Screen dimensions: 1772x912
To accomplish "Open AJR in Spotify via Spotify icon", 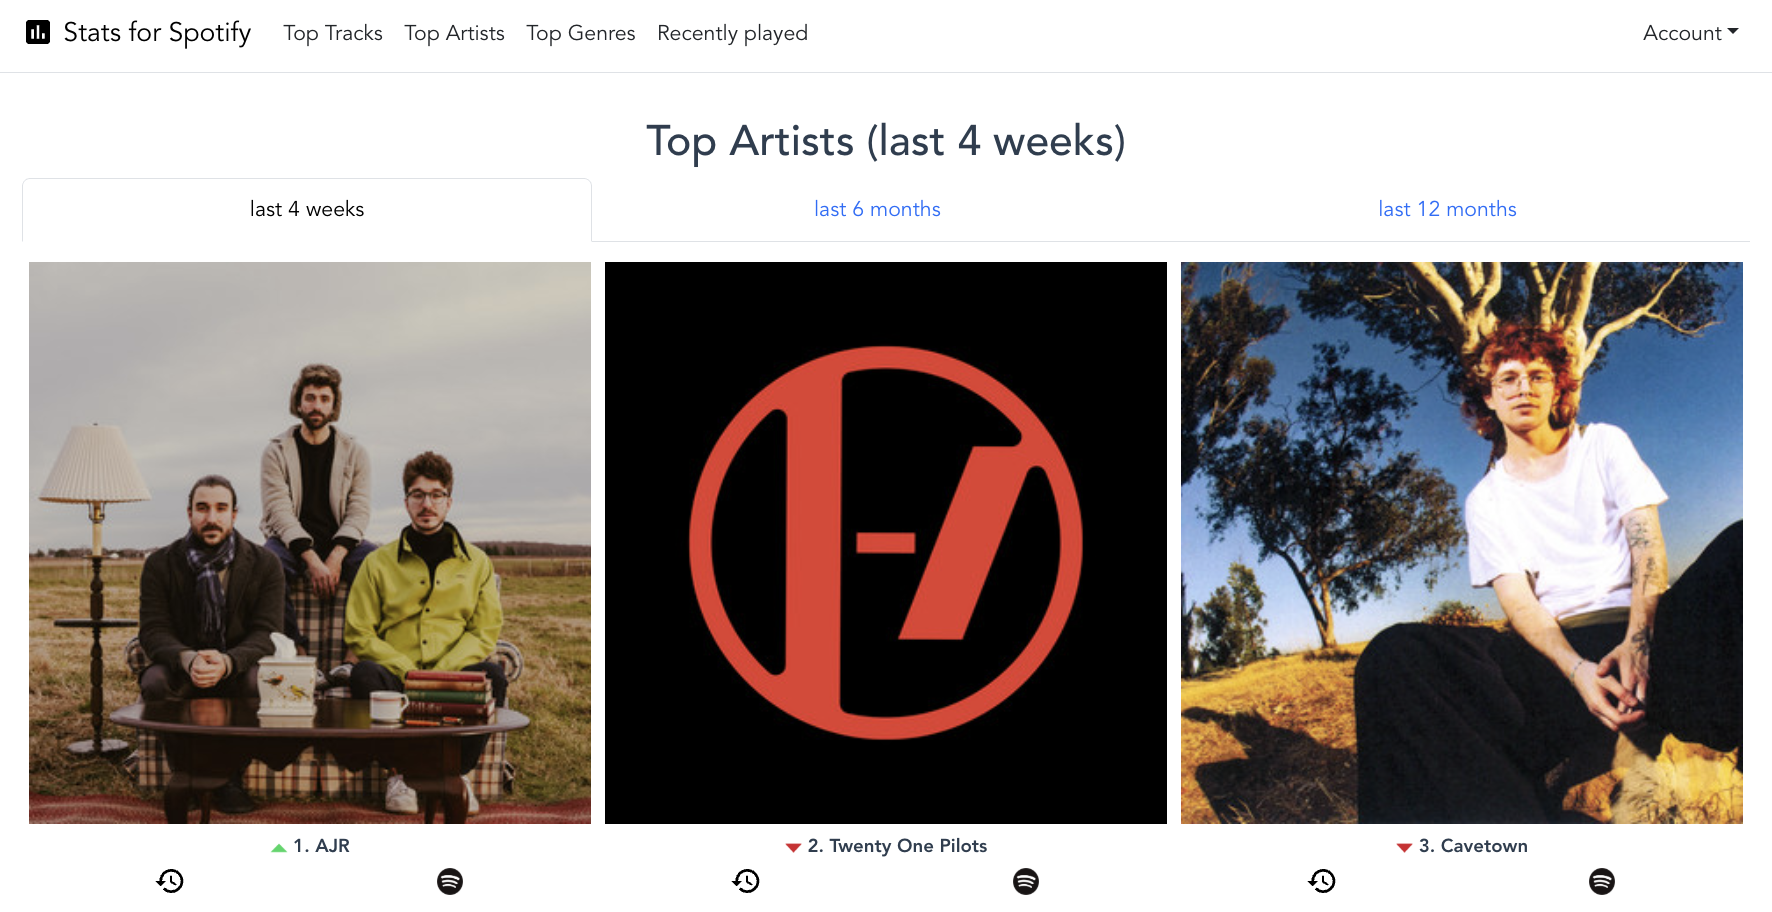I will click(450, 881).
